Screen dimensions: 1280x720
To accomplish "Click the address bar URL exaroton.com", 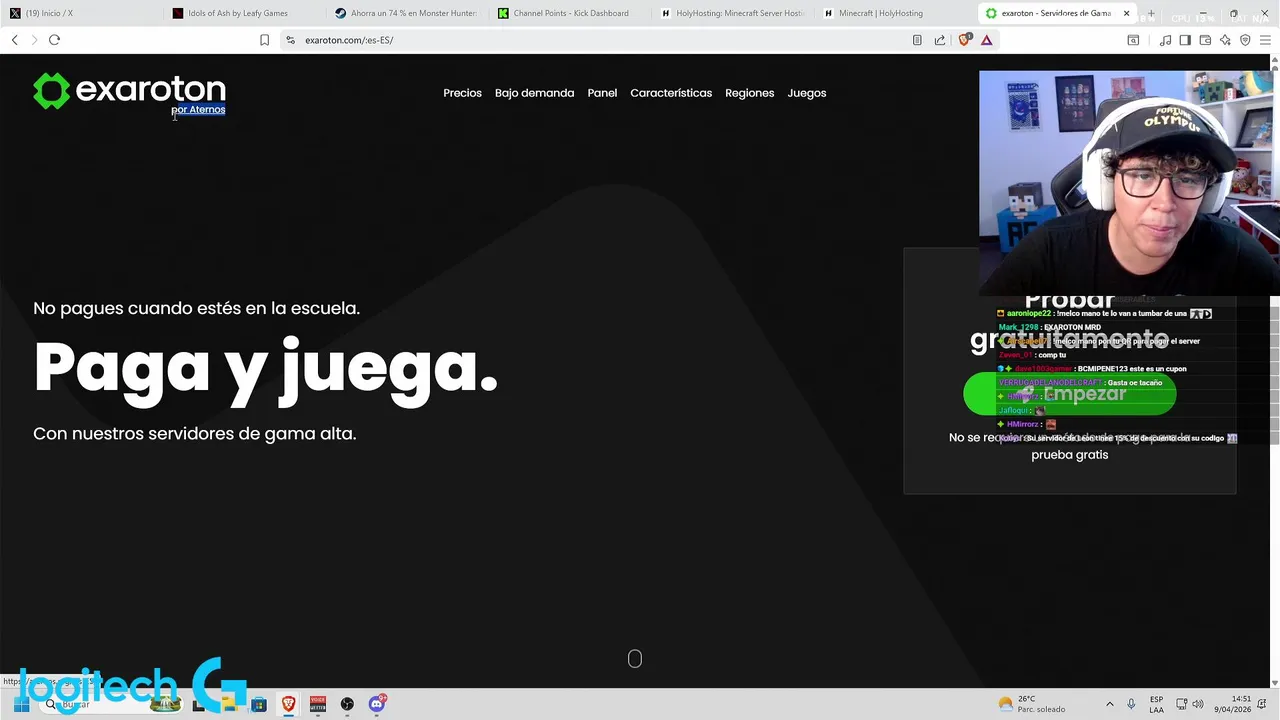I will (x=349, y=40).
